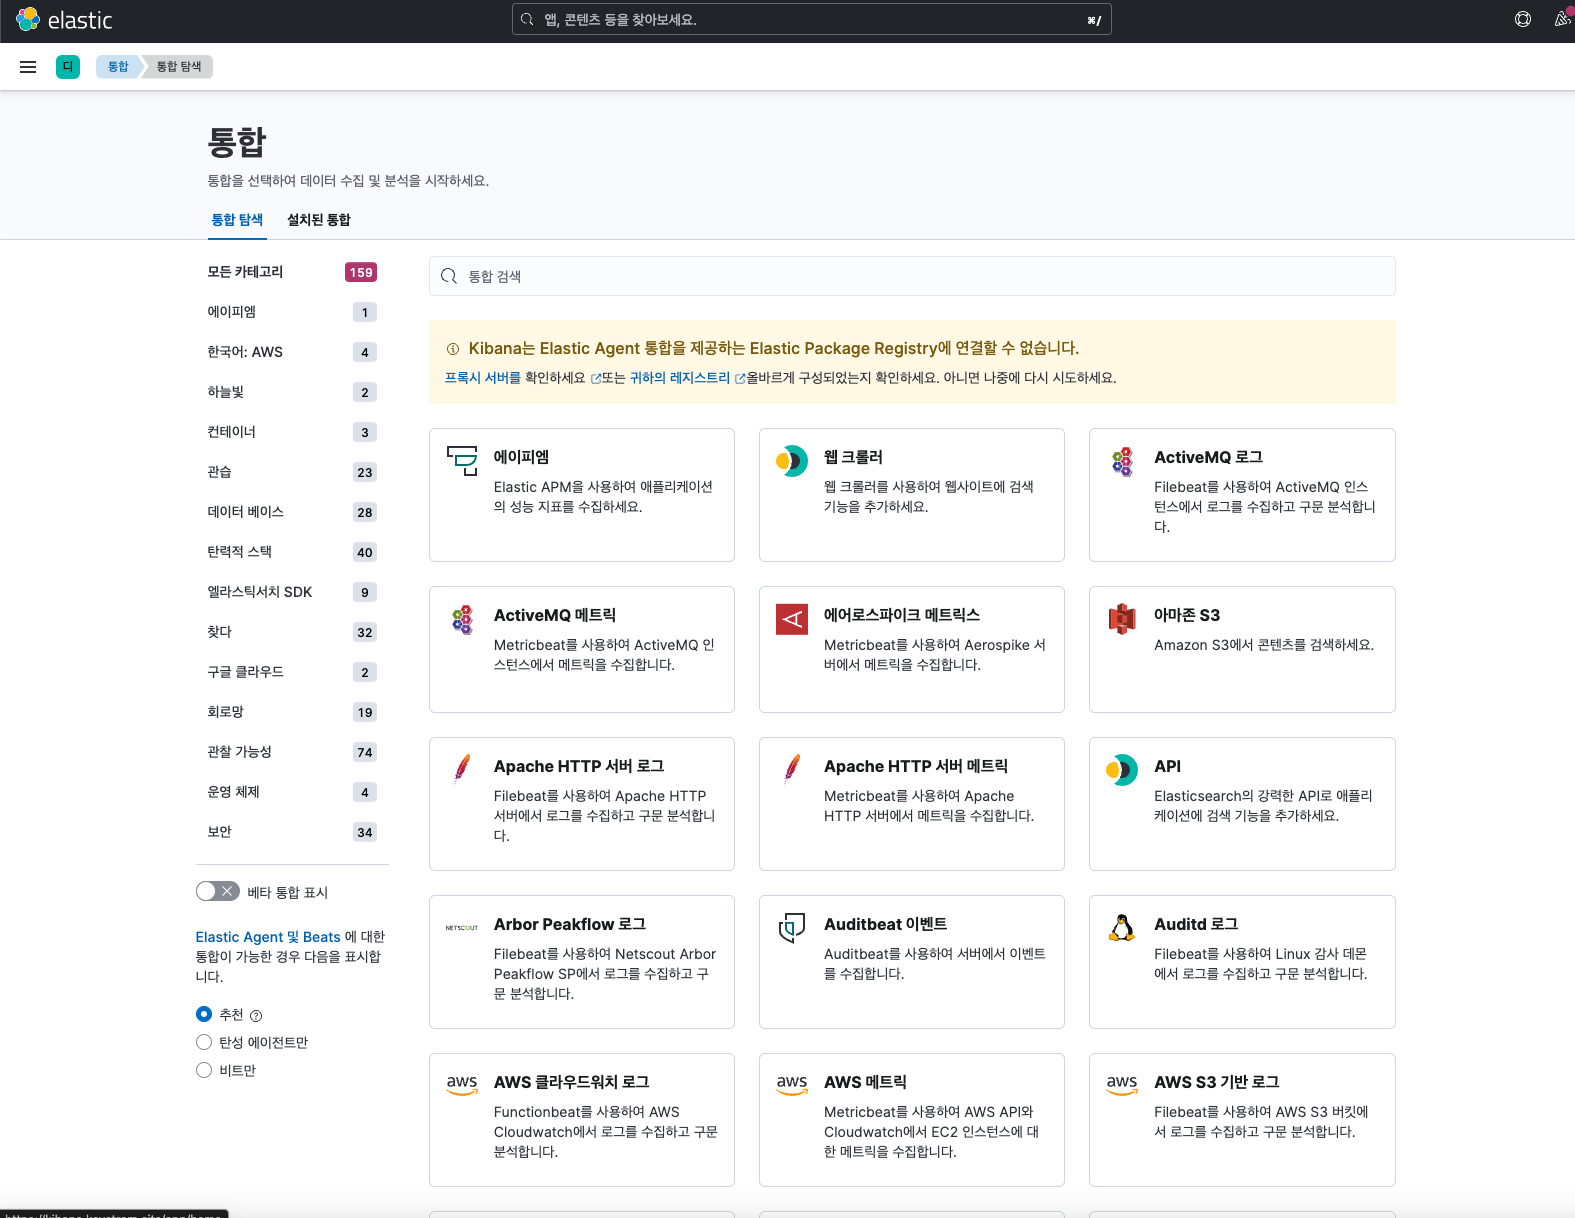Viewport: 1575px width, 1218px height.
Task: Click the ActiveMQ 메트릭 card icon
Action: tap(462, 619)
